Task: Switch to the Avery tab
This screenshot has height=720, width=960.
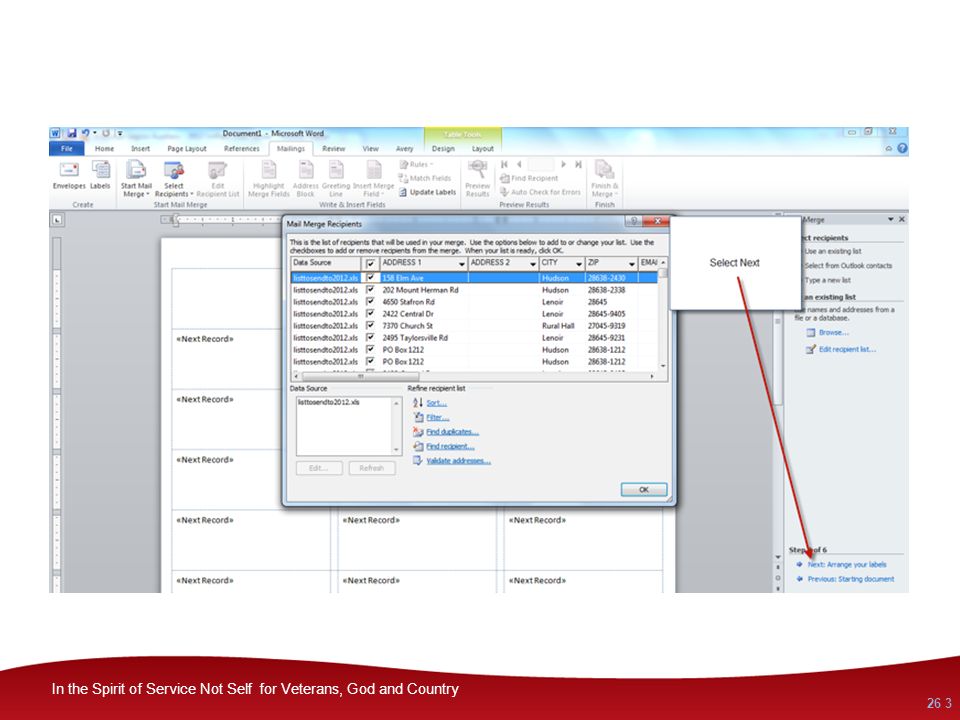Action: point(404,149)
